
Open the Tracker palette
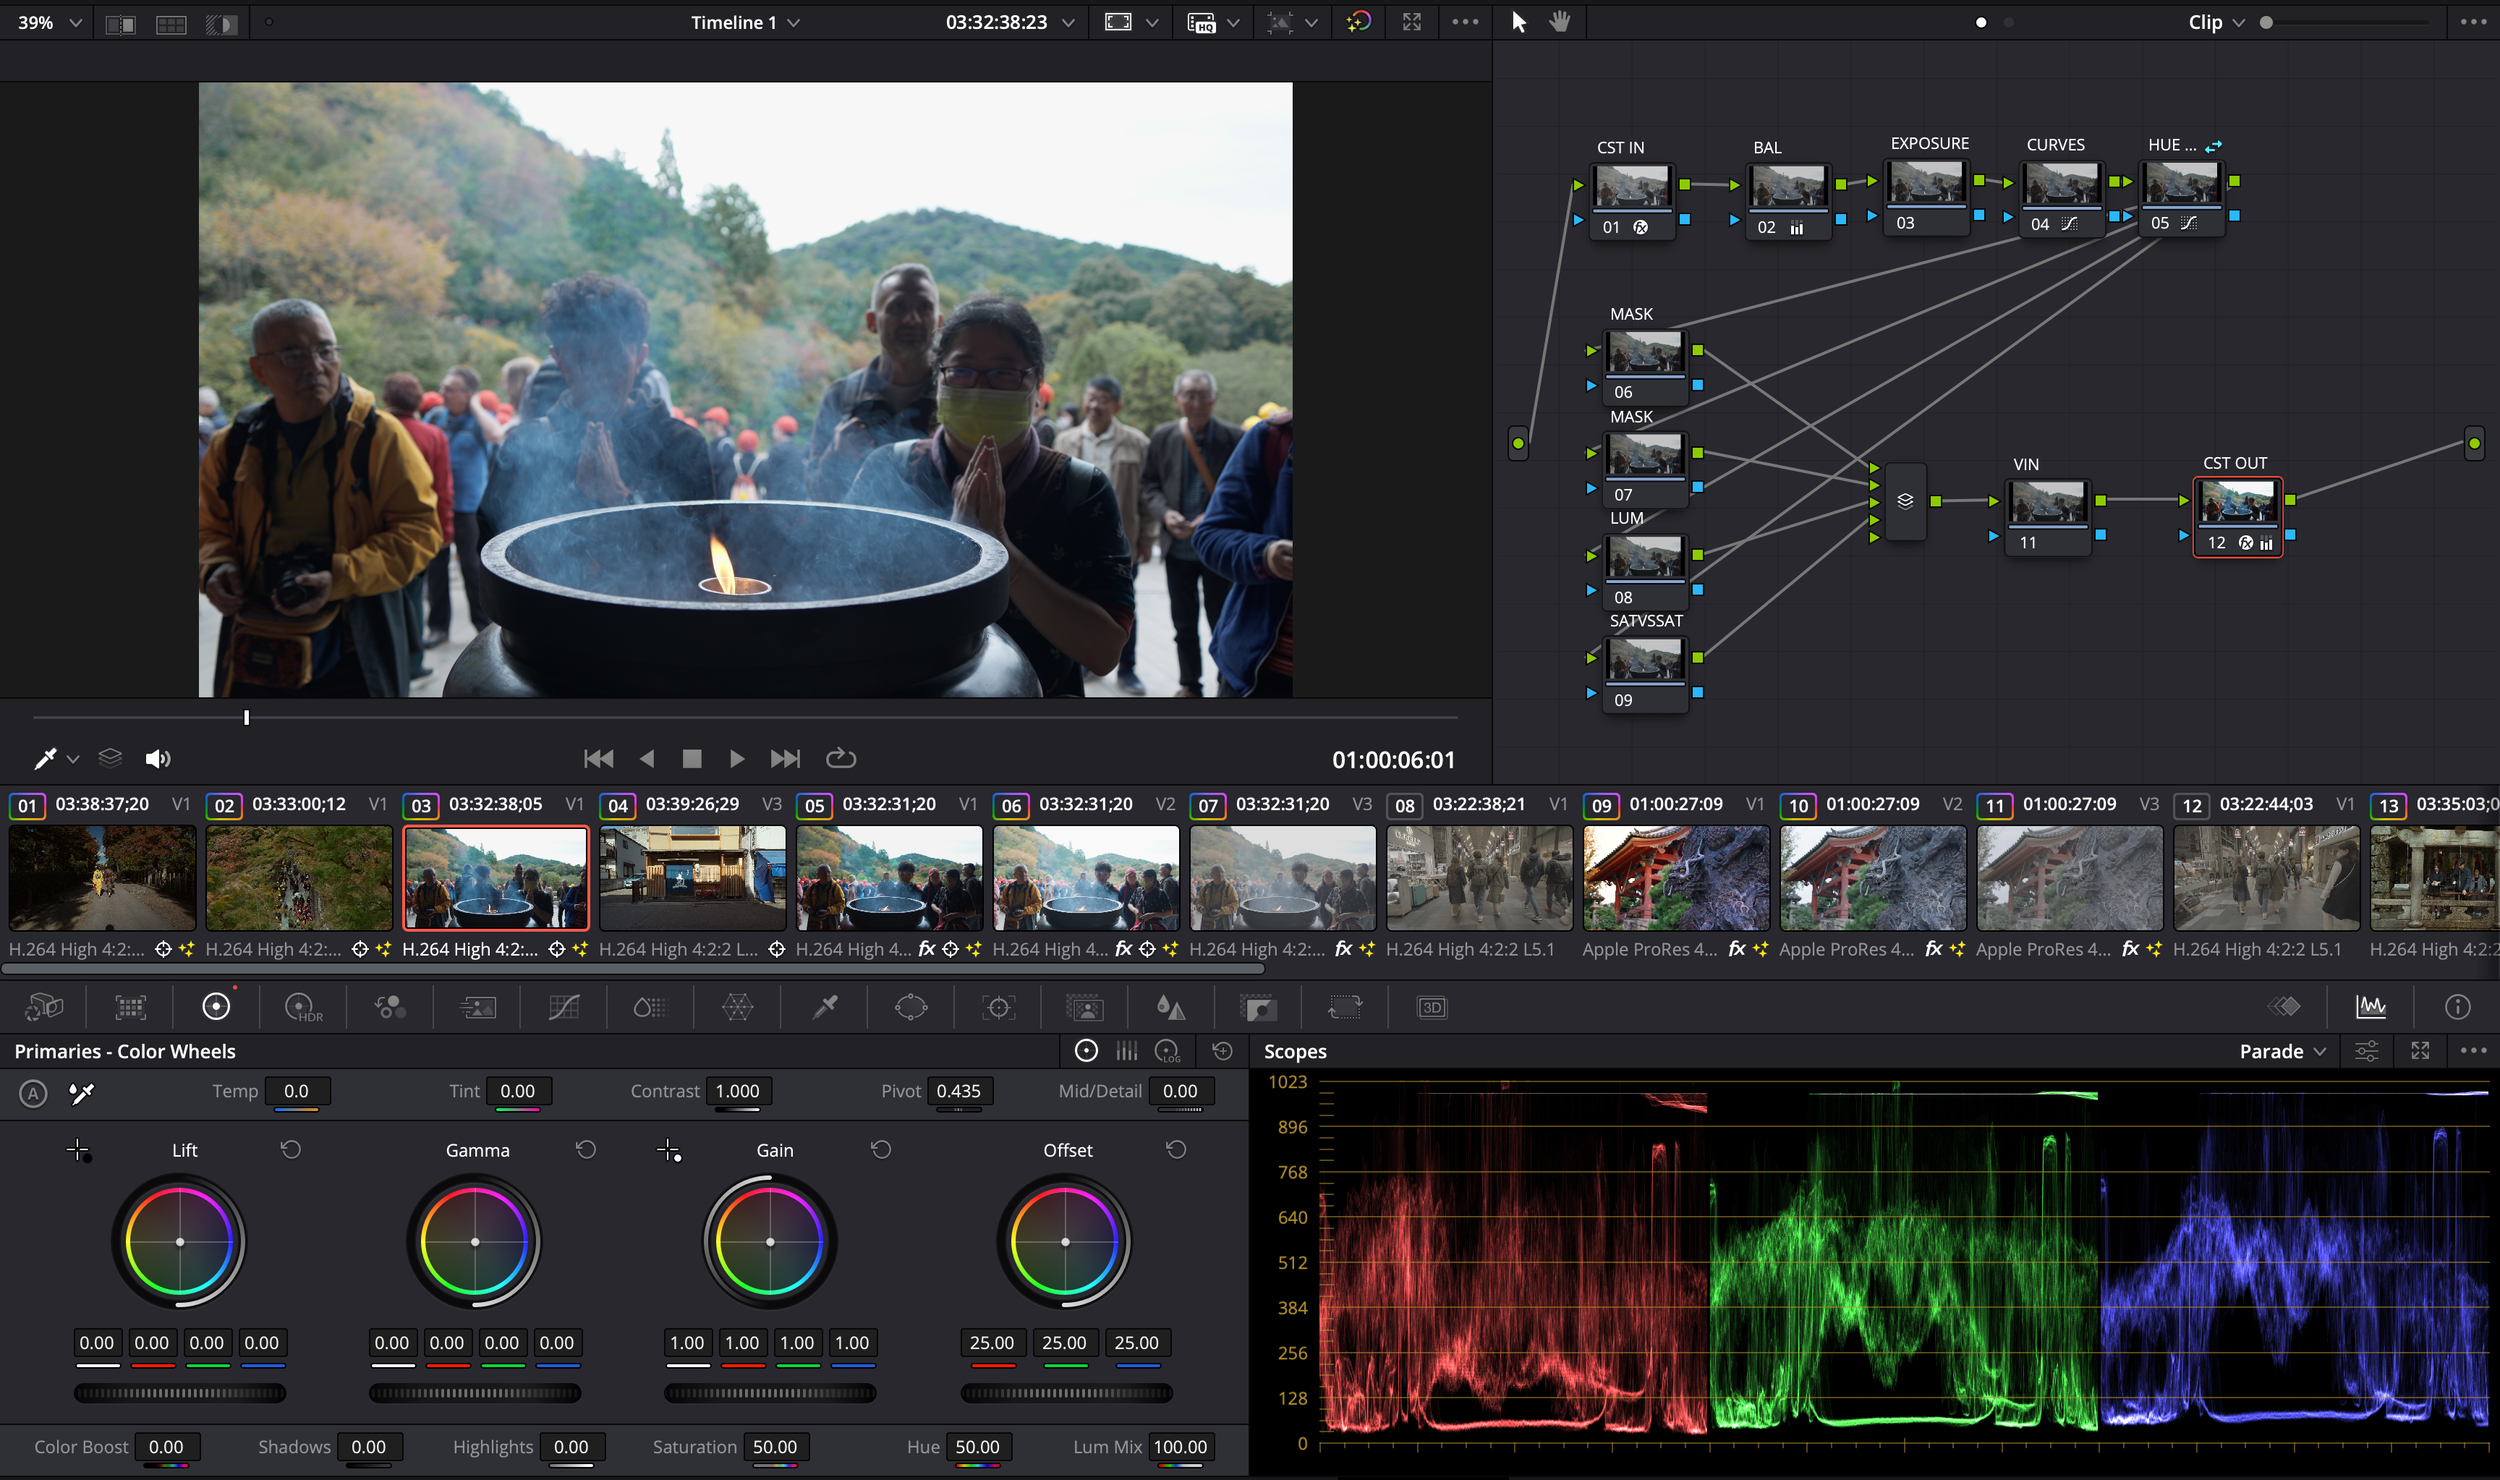point(997,1007)
